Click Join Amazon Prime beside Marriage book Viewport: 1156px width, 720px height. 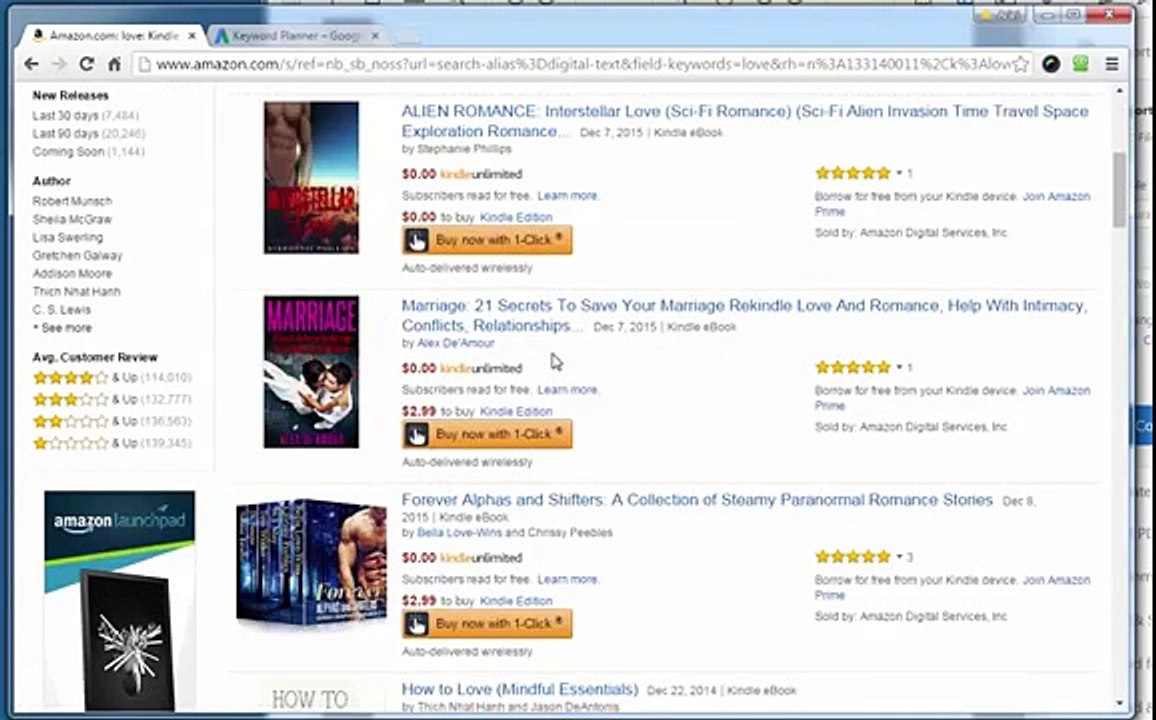[x=1056, y=391]
